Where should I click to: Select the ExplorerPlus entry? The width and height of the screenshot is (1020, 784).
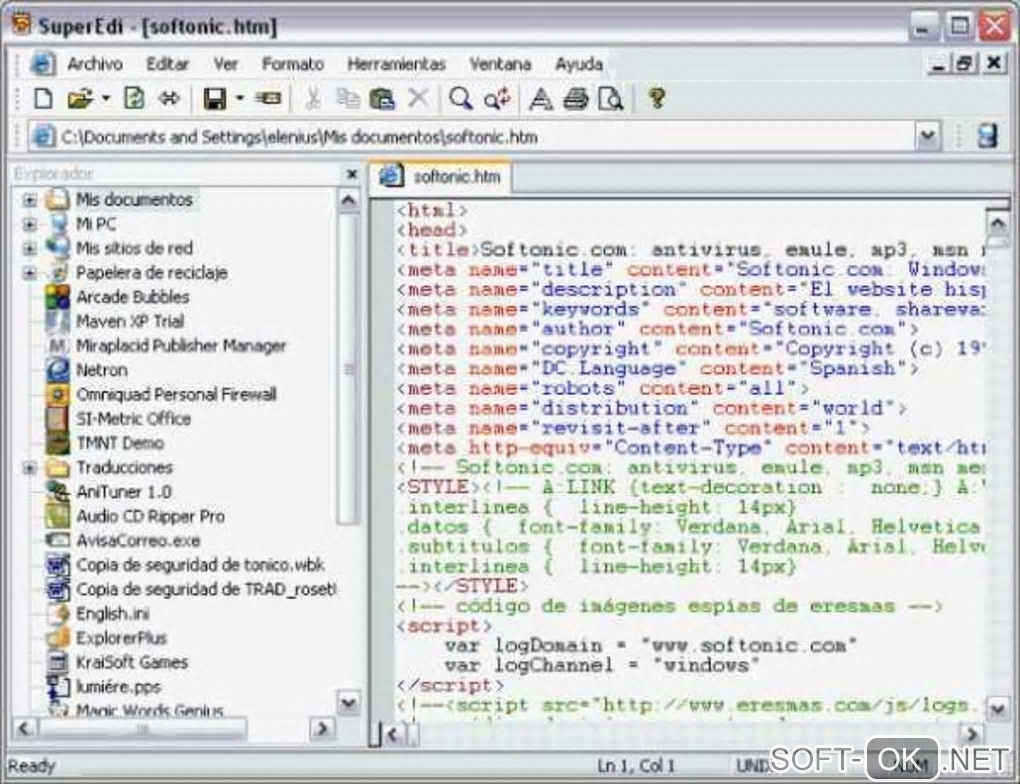click(x=122, y=638)
